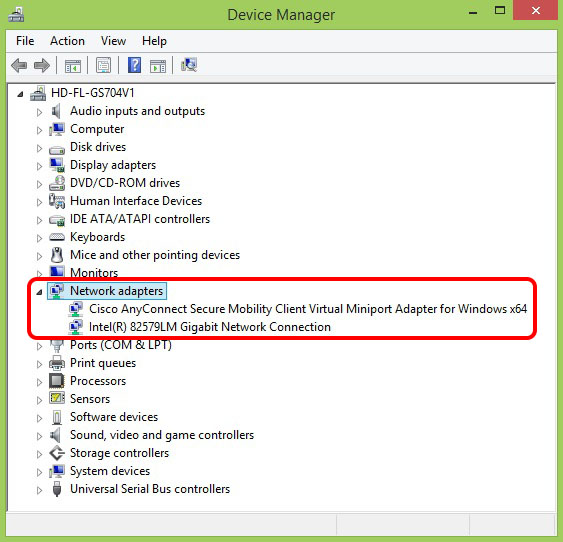Select Cisco AnyConnect adapter icon
The width and height of the screenshot is (563, 542).
pyautogui.click(x=76, y=309)
